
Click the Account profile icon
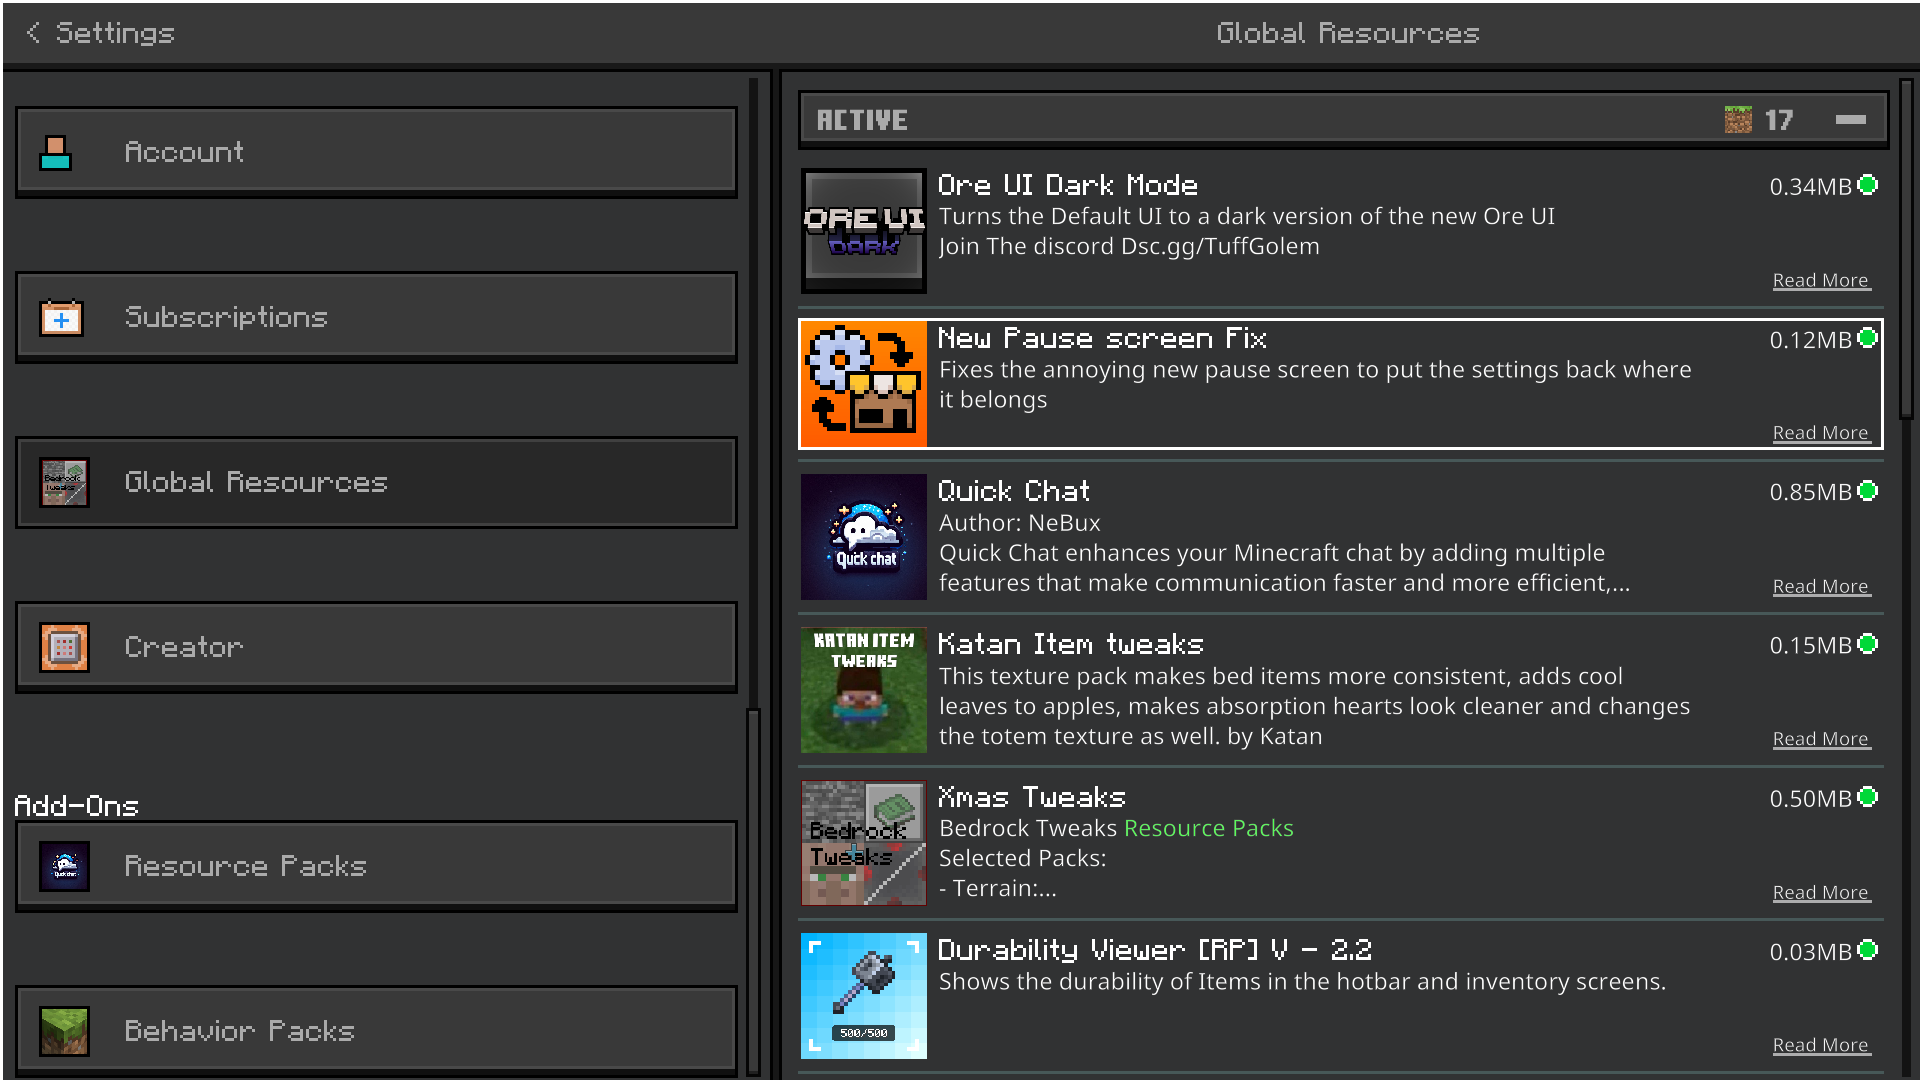coord(56,152)
